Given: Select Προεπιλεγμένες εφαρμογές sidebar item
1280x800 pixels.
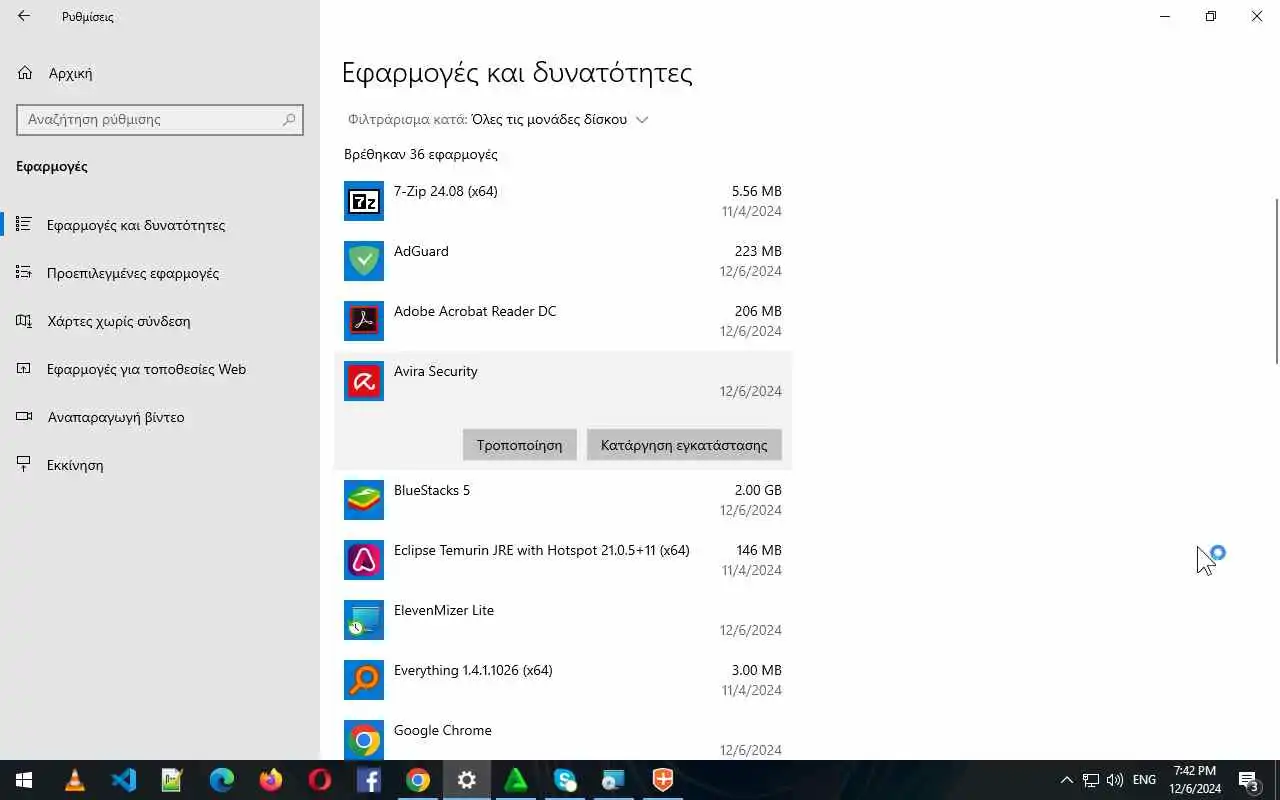Looking at the screenshot, I should click(x=160, y=273).
